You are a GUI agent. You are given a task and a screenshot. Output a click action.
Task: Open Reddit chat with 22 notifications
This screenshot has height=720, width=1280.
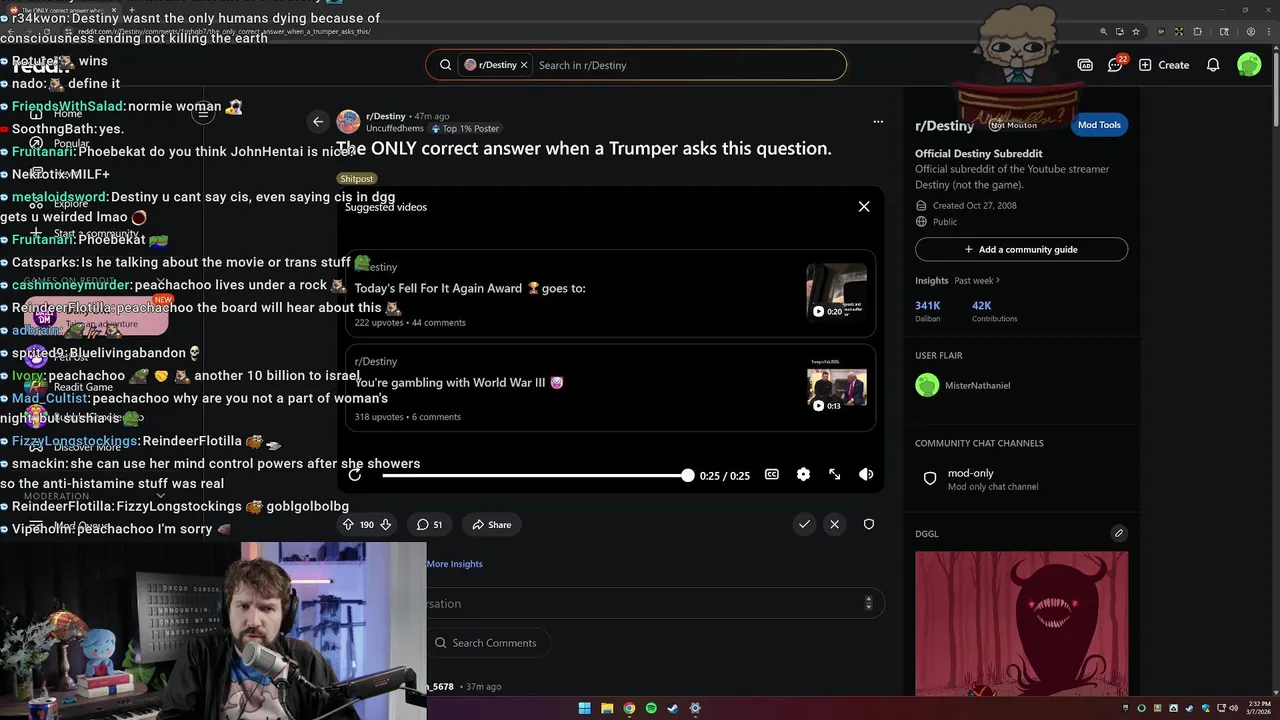tap(1116, 65)
